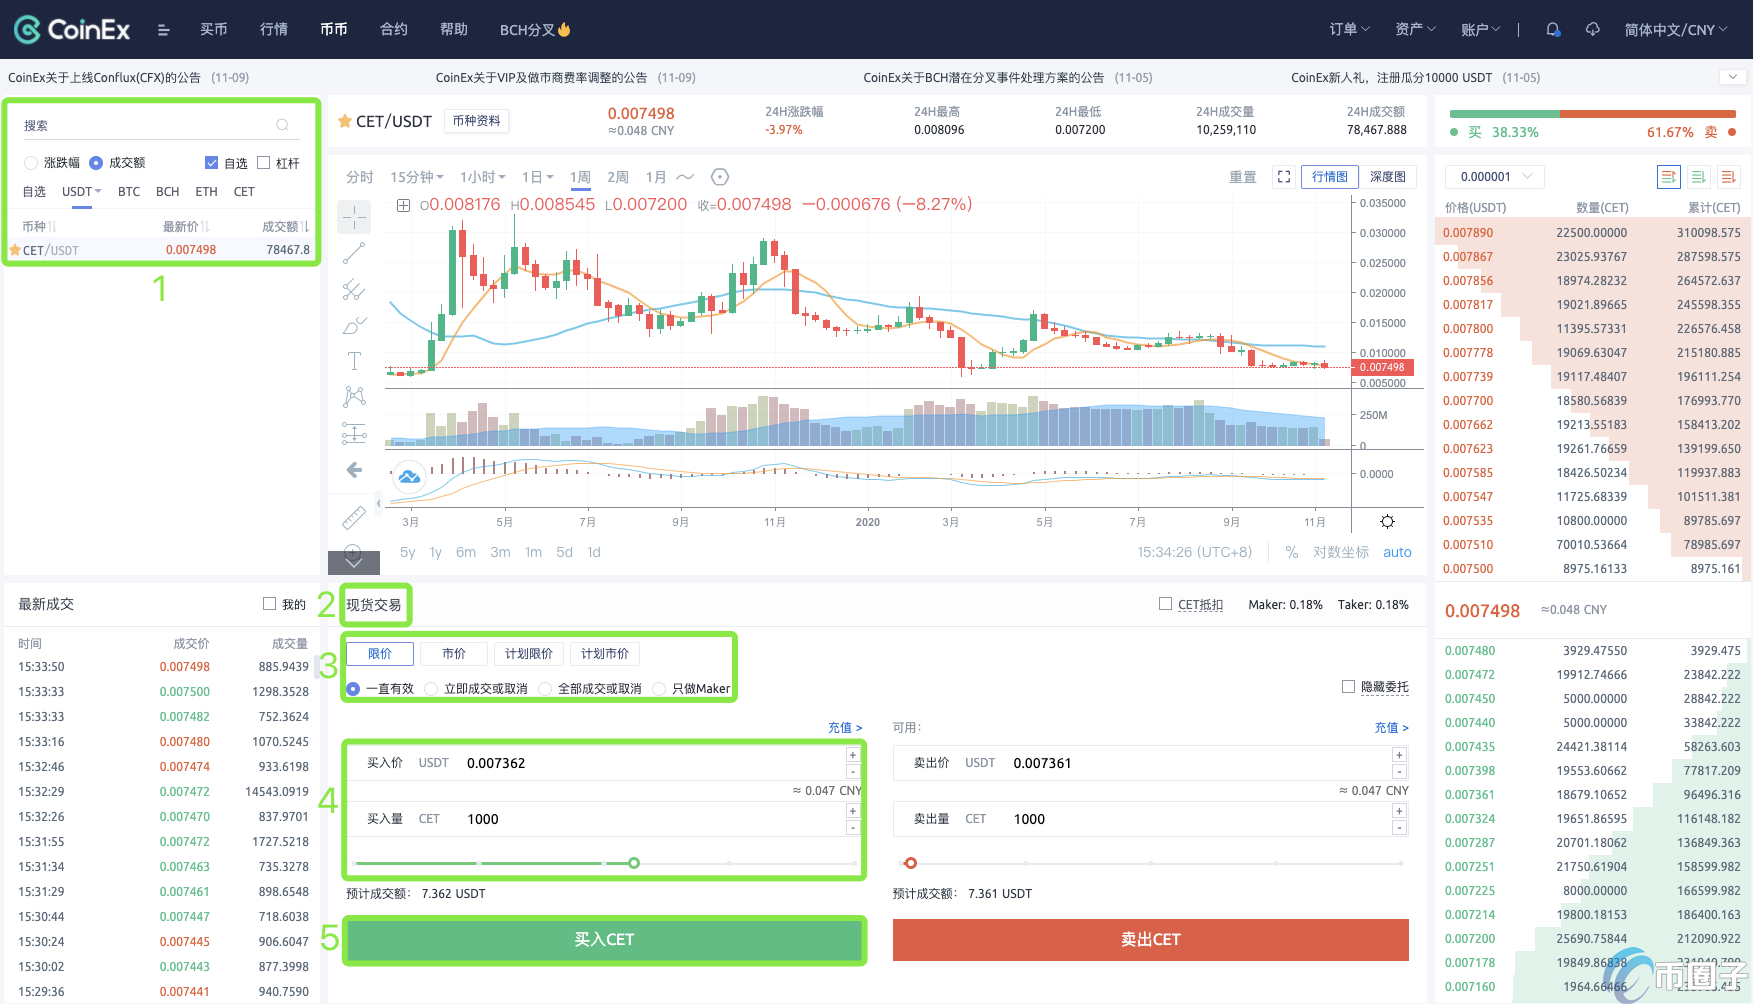Open the notifications bell icon
1753x1004 pixels.
[1553, 30]
